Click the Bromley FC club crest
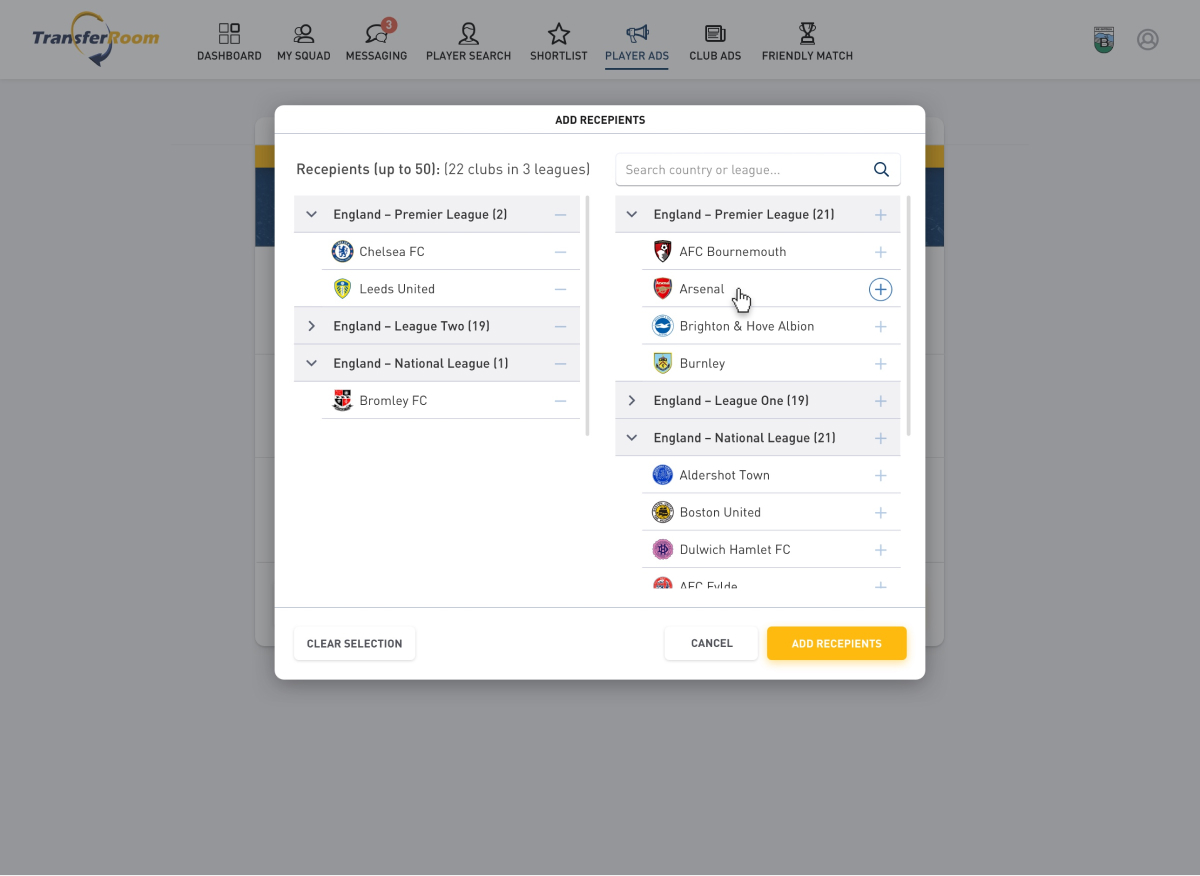The image size is (1200, 876). 342,401
